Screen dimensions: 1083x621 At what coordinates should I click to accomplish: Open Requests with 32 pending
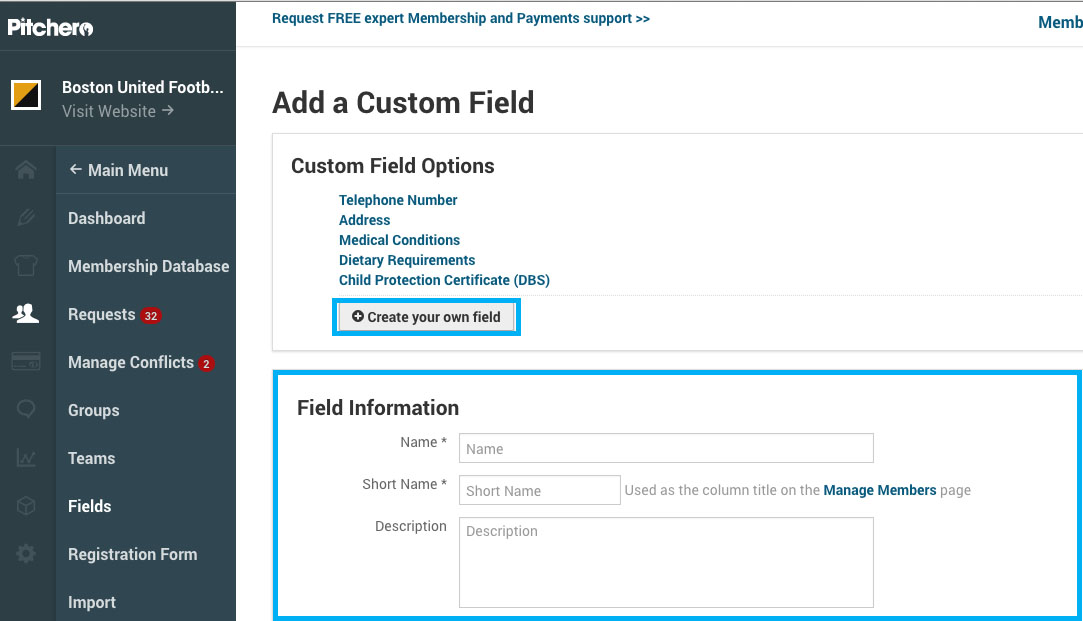(x=102, y=314)
